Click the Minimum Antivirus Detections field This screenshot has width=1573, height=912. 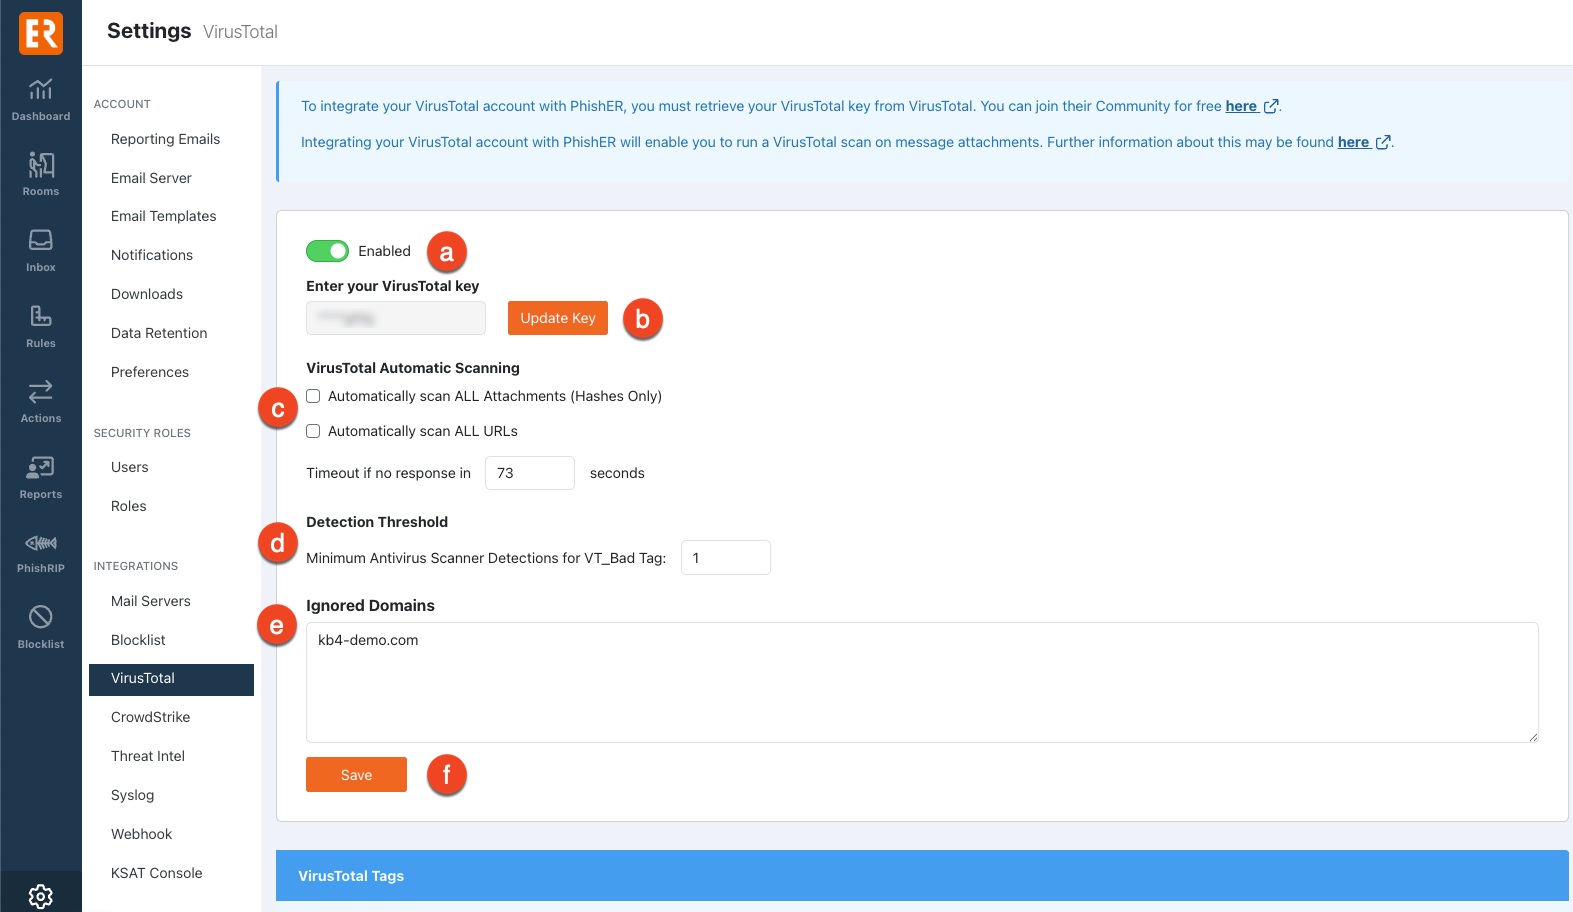(726, 558)
